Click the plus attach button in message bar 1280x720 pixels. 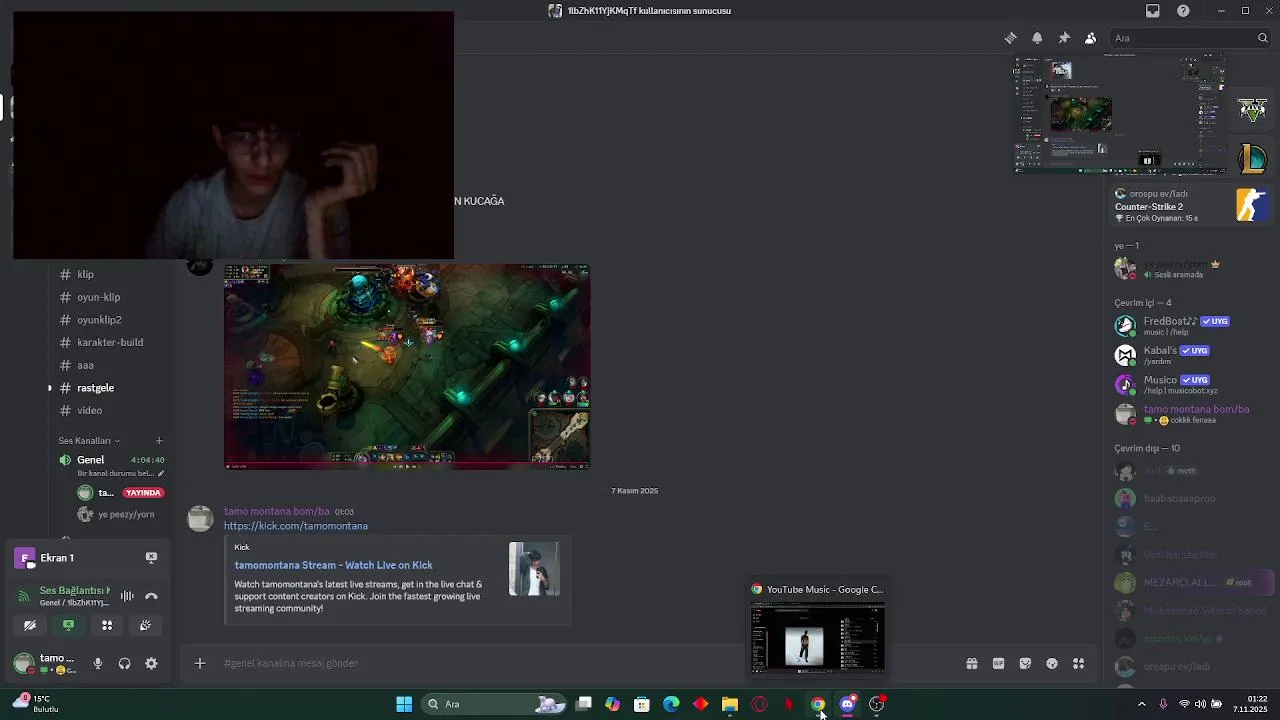[200, 663]
